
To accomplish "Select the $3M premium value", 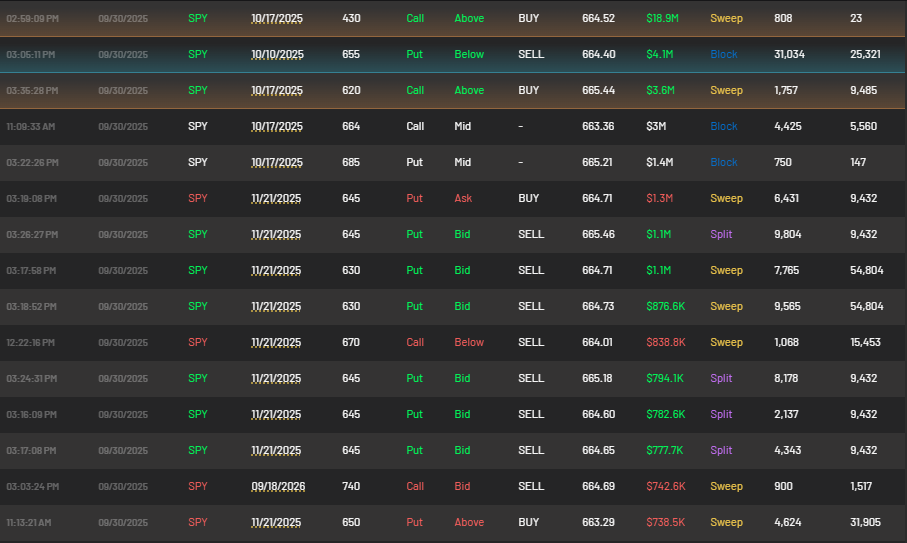I will [x=656, y=126].
